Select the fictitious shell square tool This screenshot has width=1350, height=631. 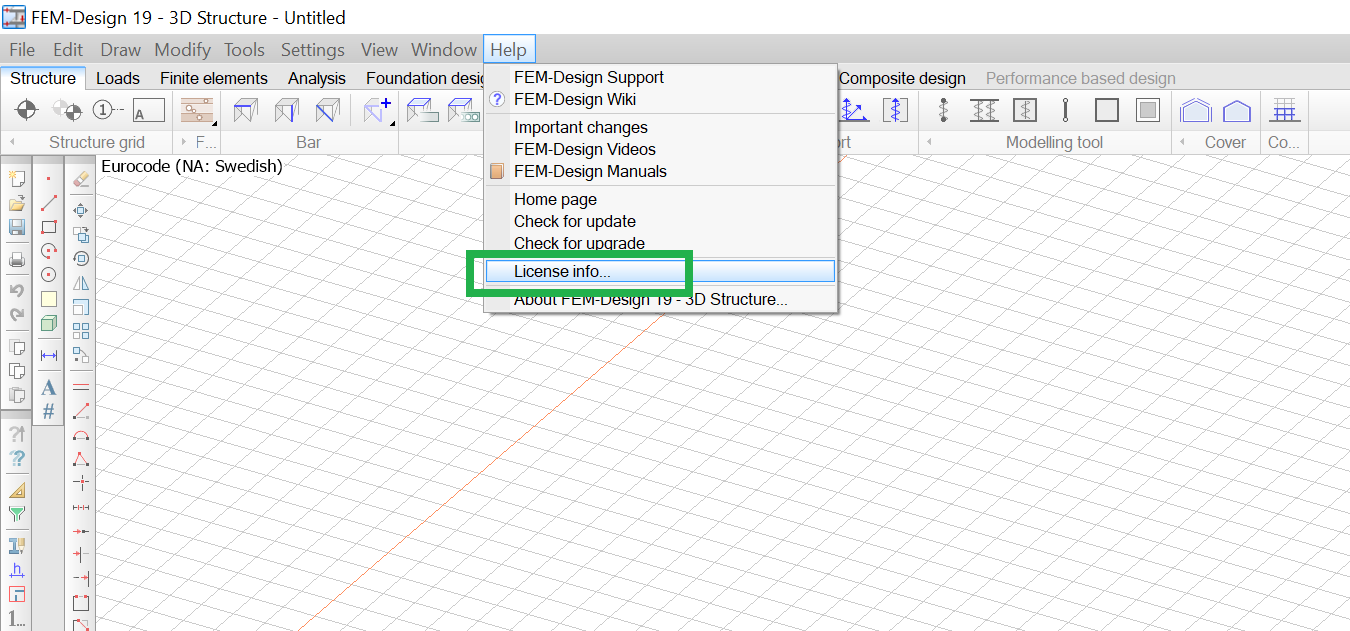pyautogui.click(x=1106, y=110)
